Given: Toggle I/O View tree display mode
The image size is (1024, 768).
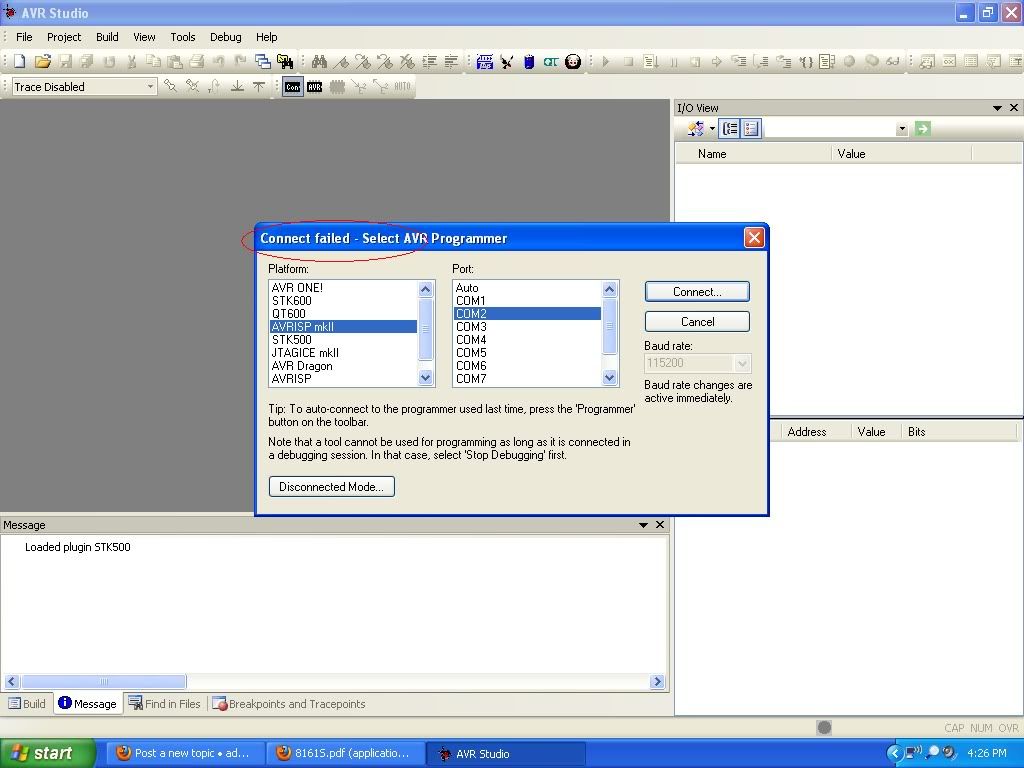Looking at the screenshot, I should click(x=729, y=129).
